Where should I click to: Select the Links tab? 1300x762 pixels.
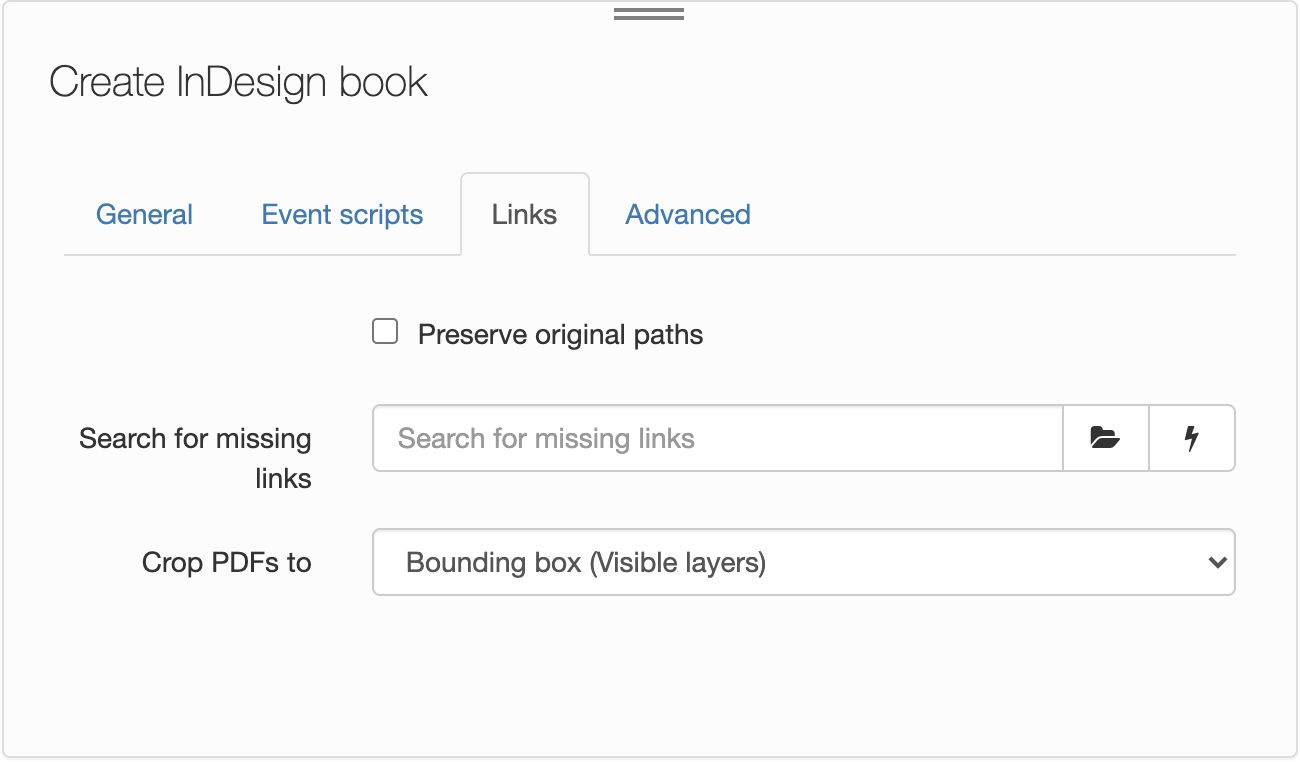coord(524,214)
